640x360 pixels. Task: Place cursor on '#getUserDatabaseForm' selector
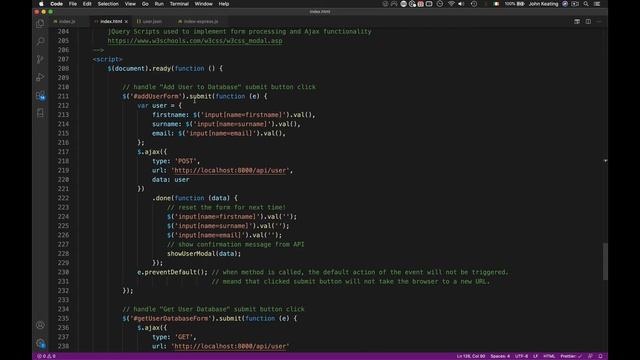point(171,318)
